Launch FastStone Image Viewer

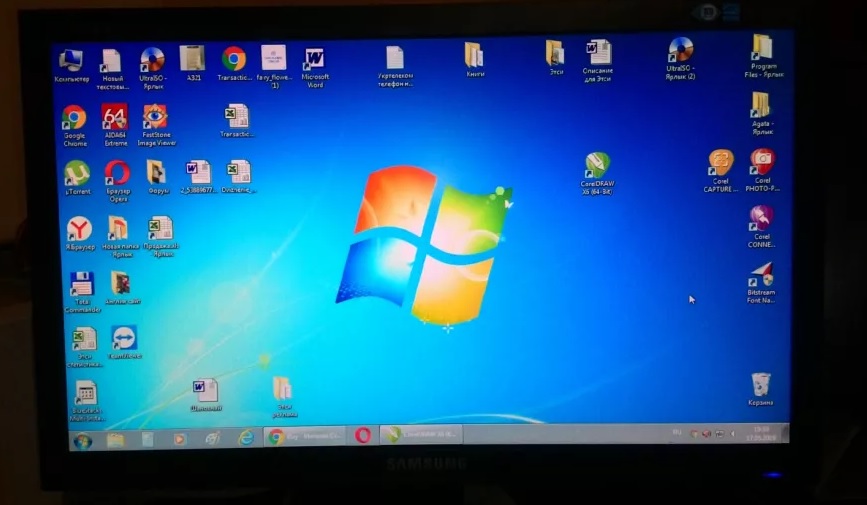pos(156,125)
